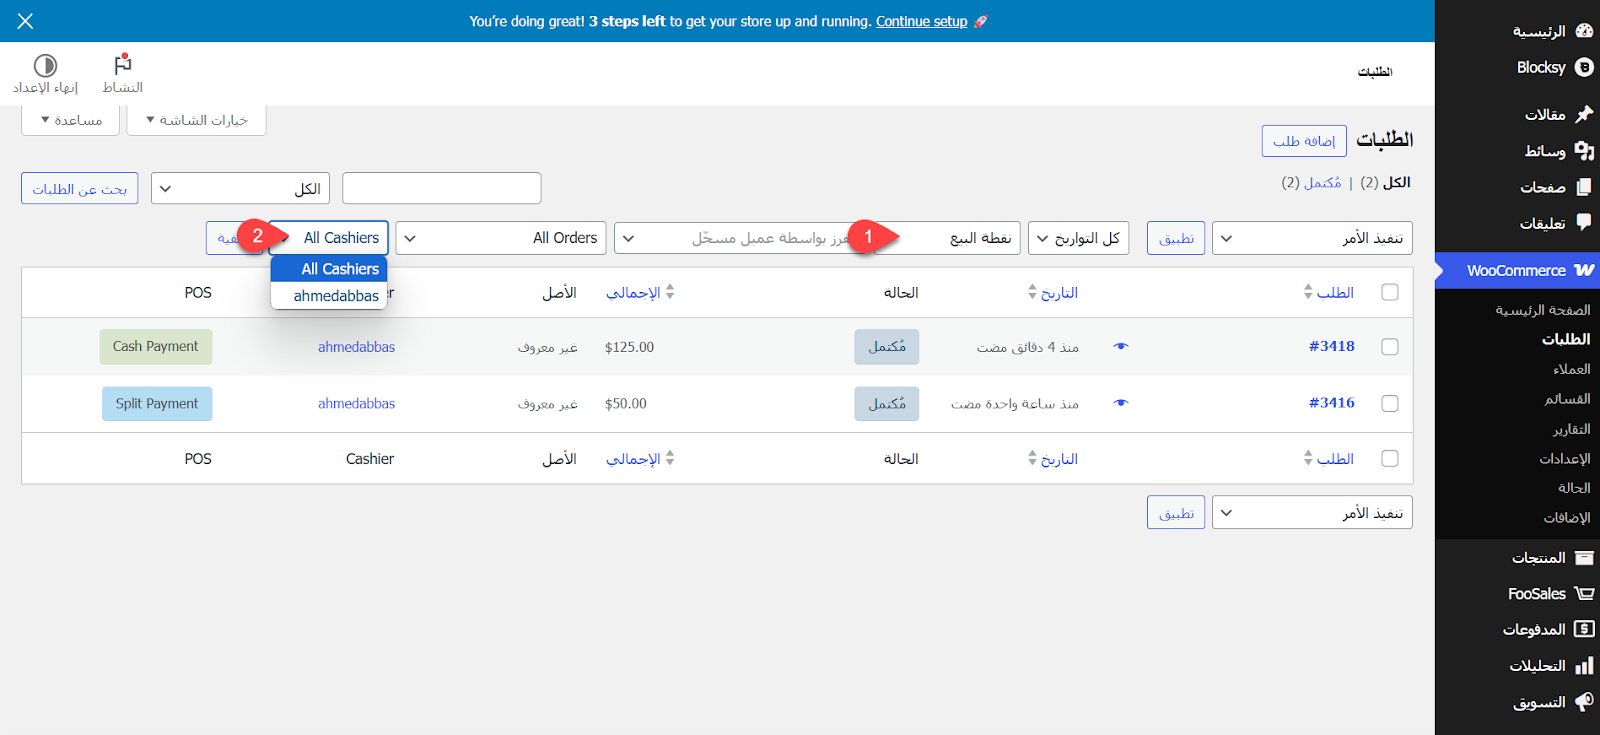
Task: Open cashier ahmedabbas link for $125.00 order
Action: click(x=357, y=347)
